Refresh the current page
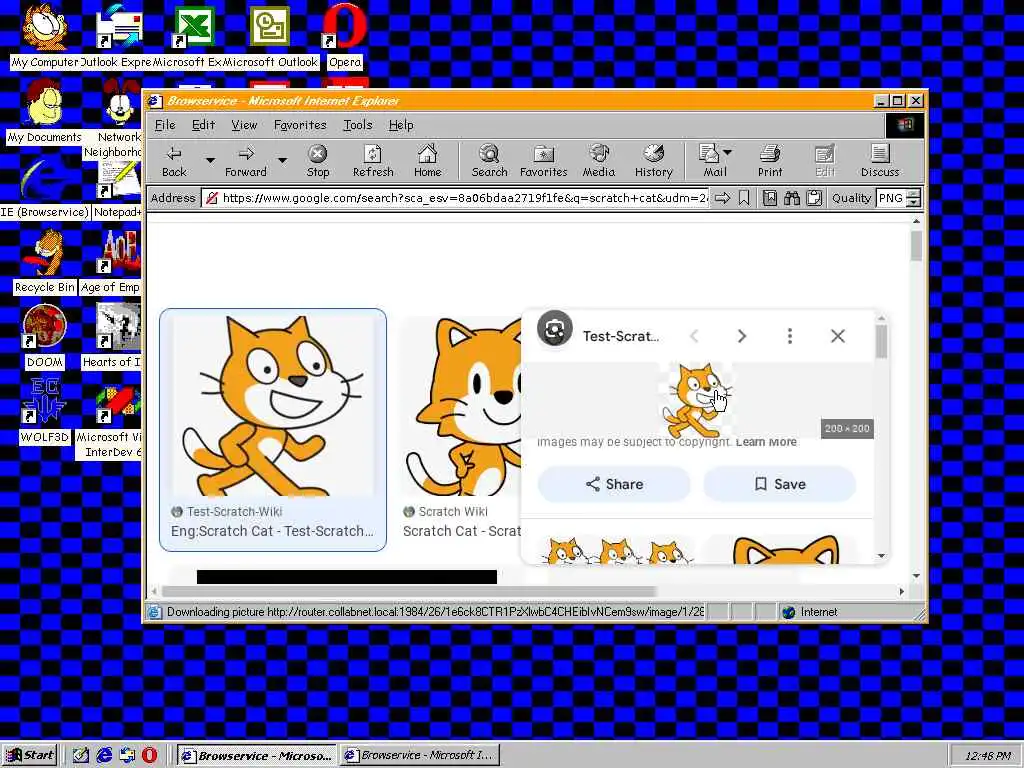1024x768 pixels. tap(373, 161)
